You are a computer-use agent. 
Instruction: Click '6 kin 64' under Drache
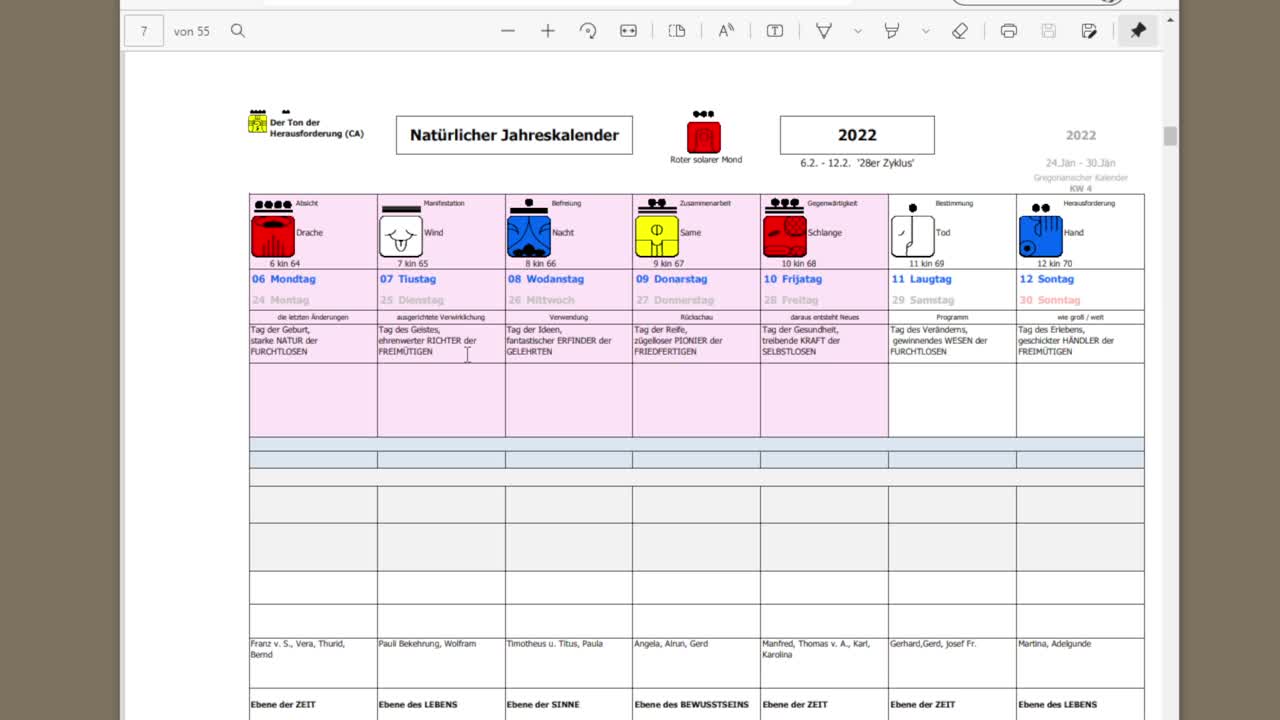click(285, 264)
